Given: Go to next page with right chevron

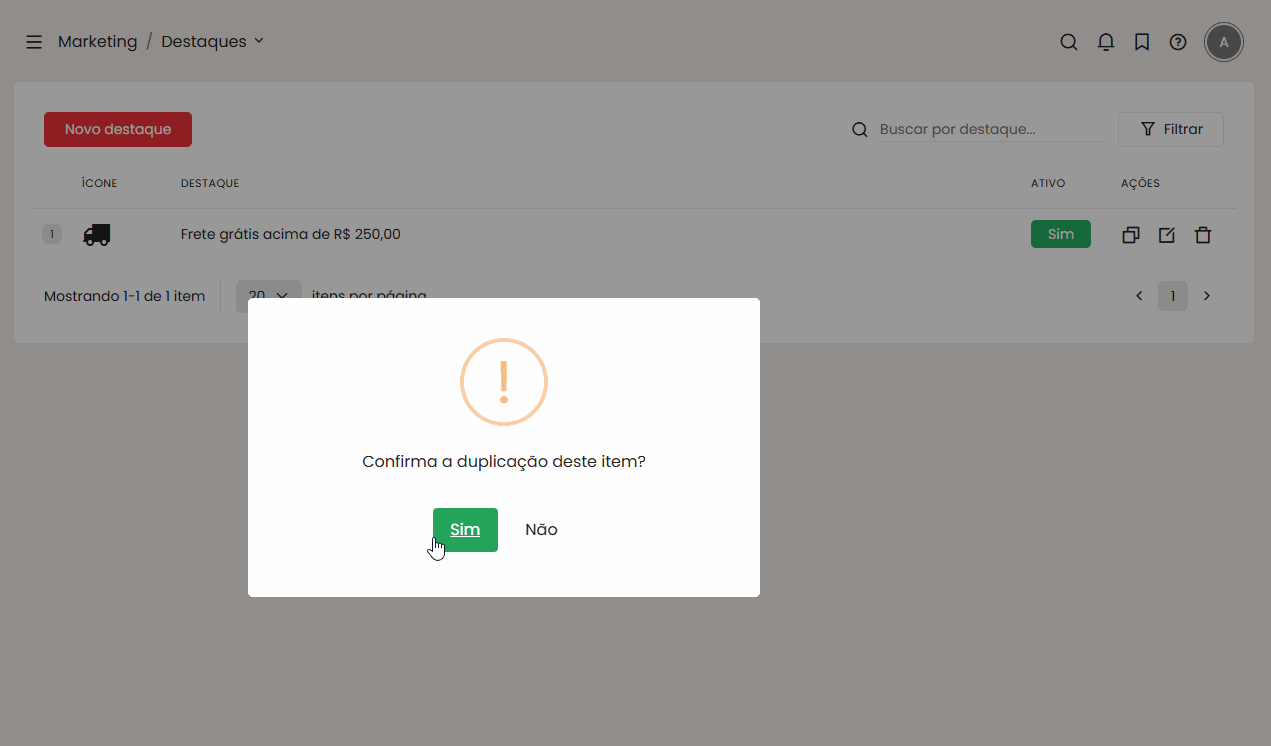Looking at the screenshot, I should 1206,296.
